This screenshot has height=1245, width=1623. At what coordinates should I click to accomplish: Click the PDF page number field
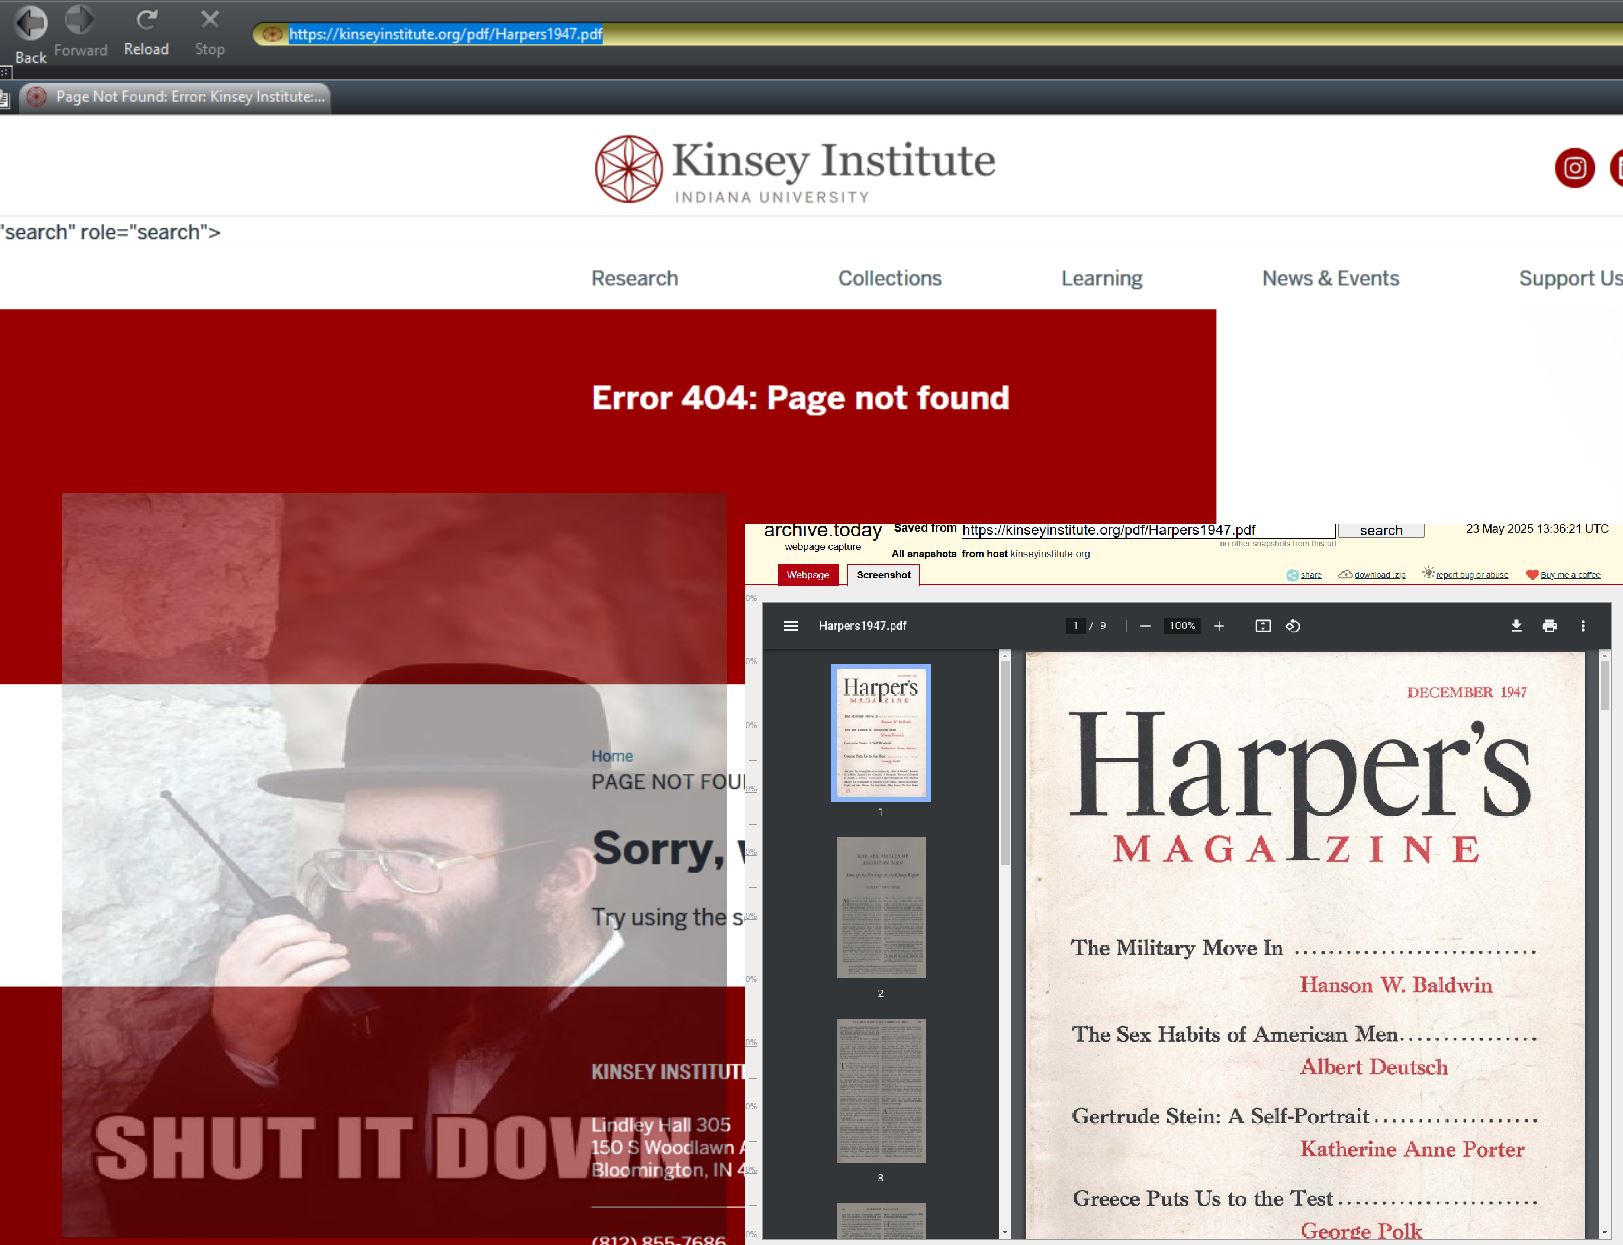coord(1076,626)
